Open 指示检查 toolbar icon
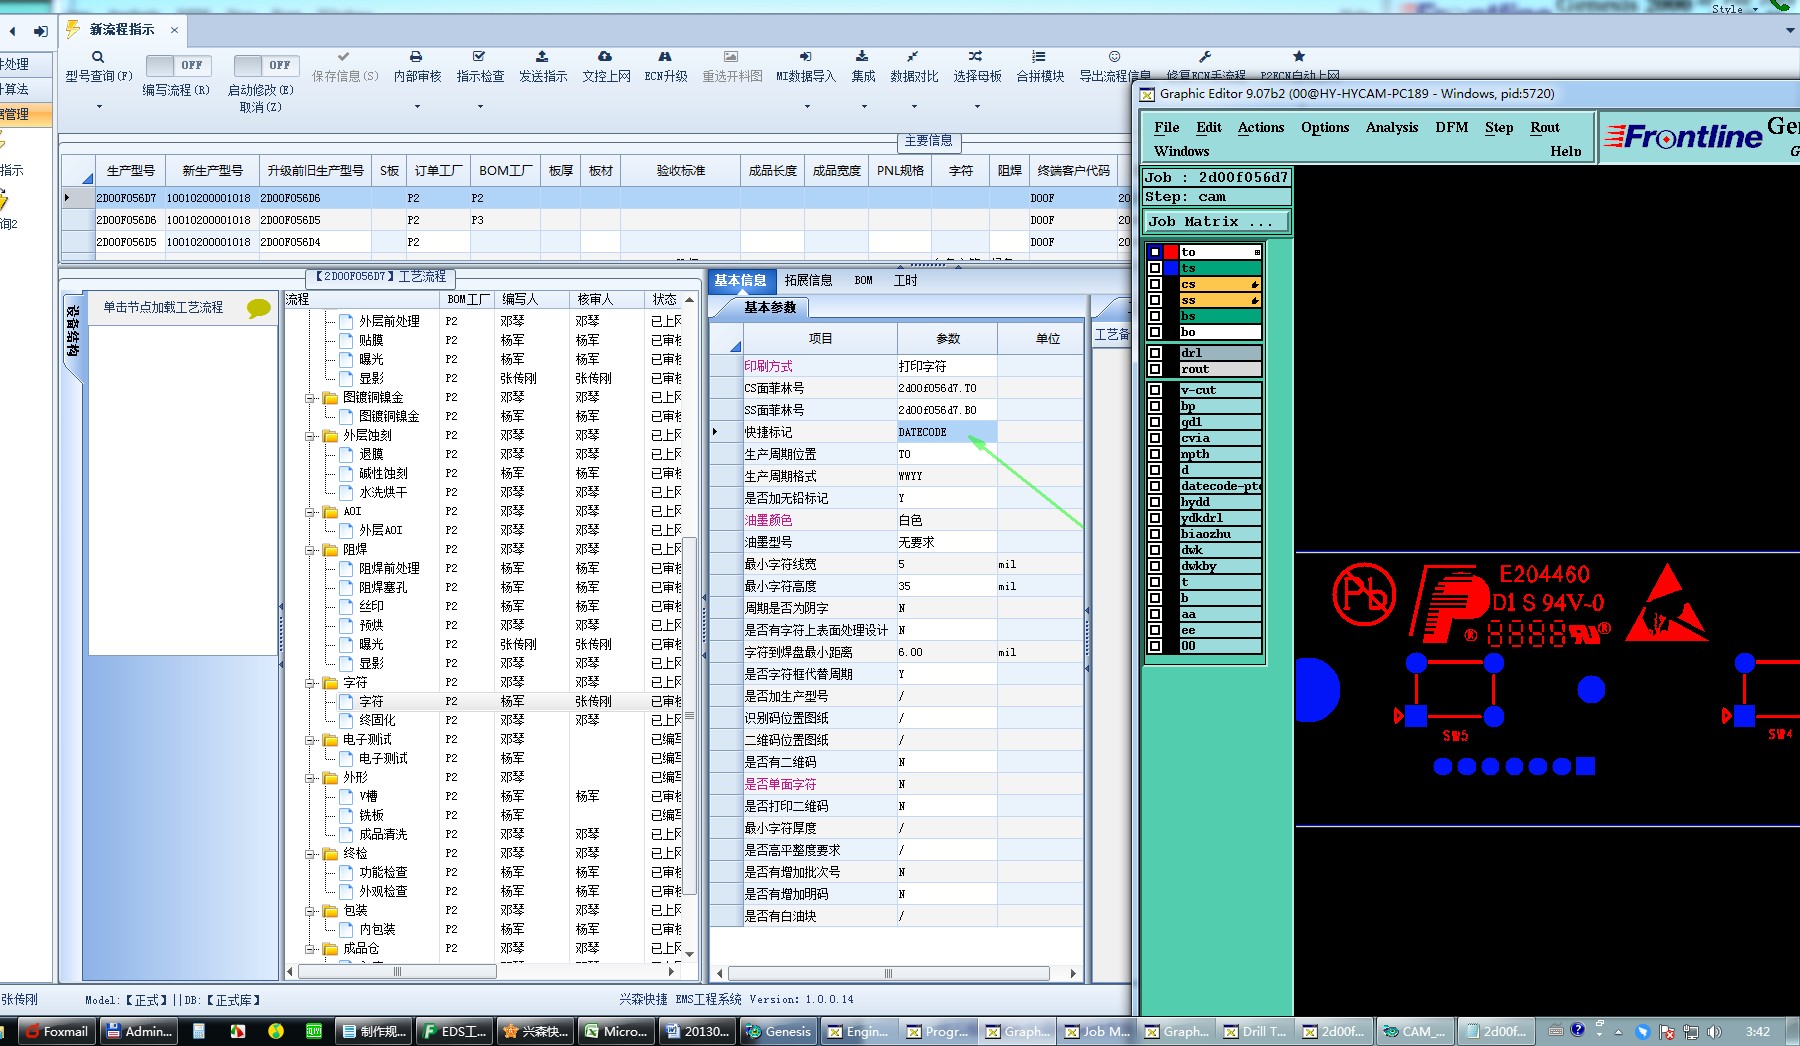 479,57
